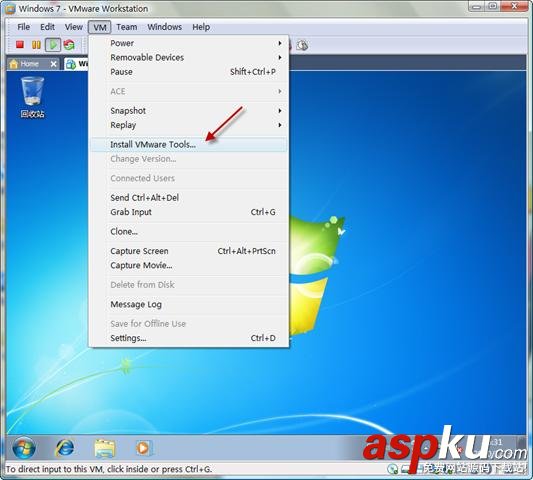
Task: Expand the Snapshot submenu
Action: click(x=188, y=111)
